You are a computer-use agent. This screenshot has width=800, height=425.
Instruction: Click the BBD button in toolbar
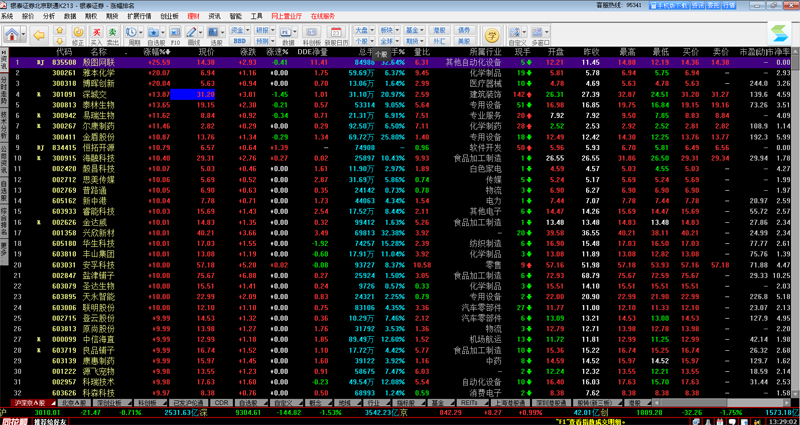coord(240,41)
